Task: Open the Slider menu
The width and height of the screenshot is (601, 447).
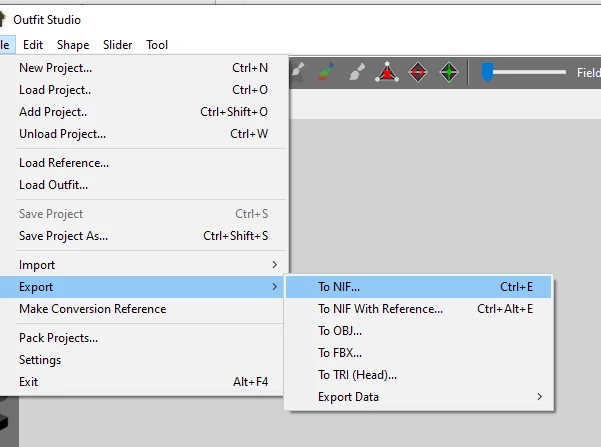Action: pos(117,45)
